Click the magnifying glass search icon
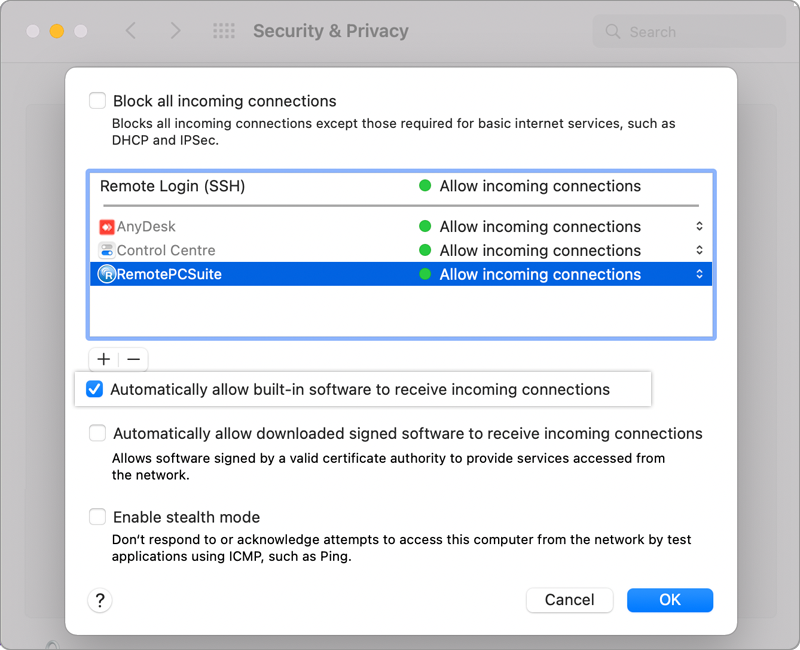Image resolution: width=800 pixels, height=650 pixels. (611, 31)
